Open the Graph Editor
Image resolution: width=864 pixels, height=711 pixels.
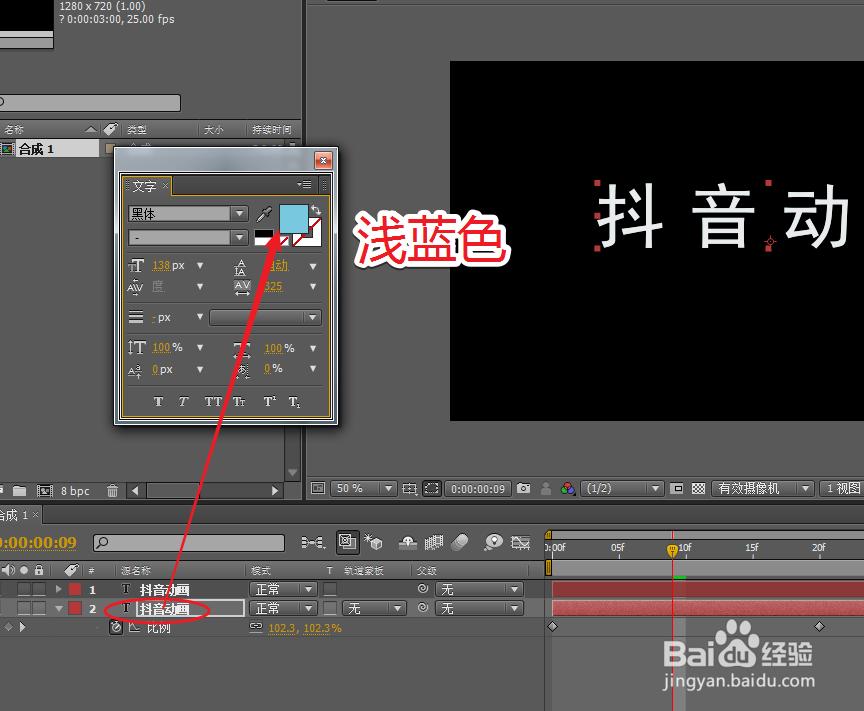[x=520, y=542]
